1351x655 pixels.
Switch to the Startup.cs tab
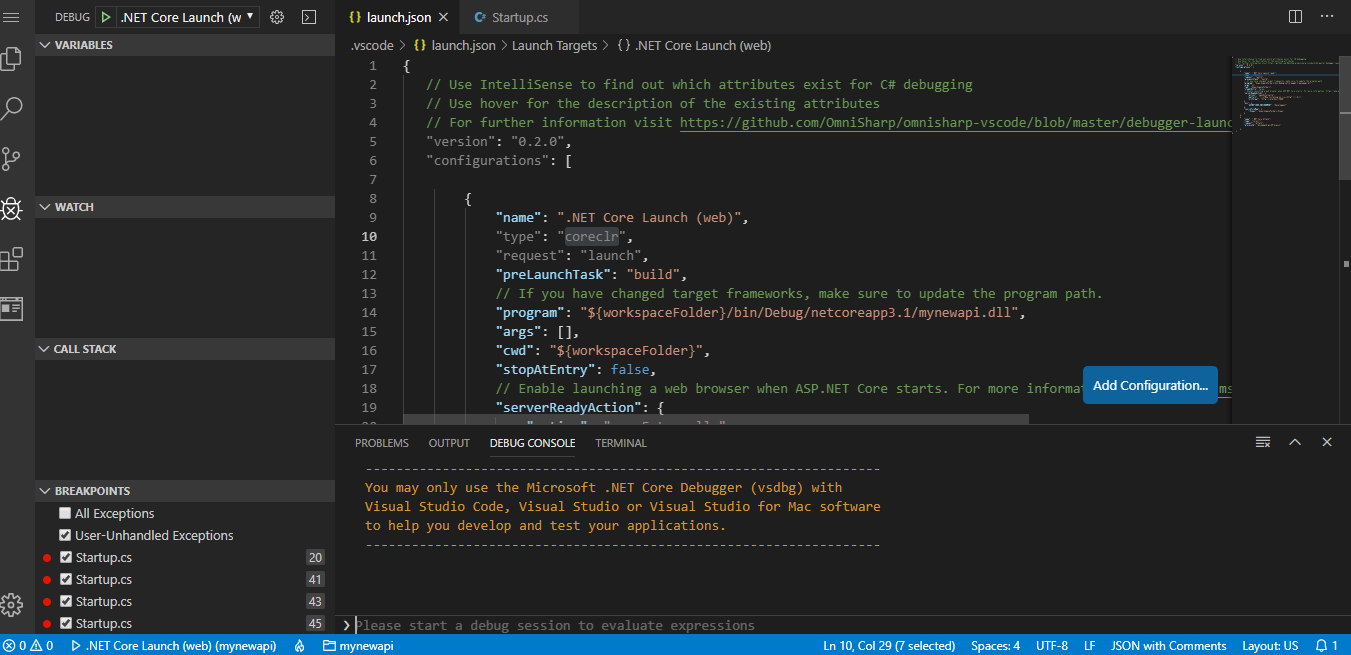[x=518, y=16]
